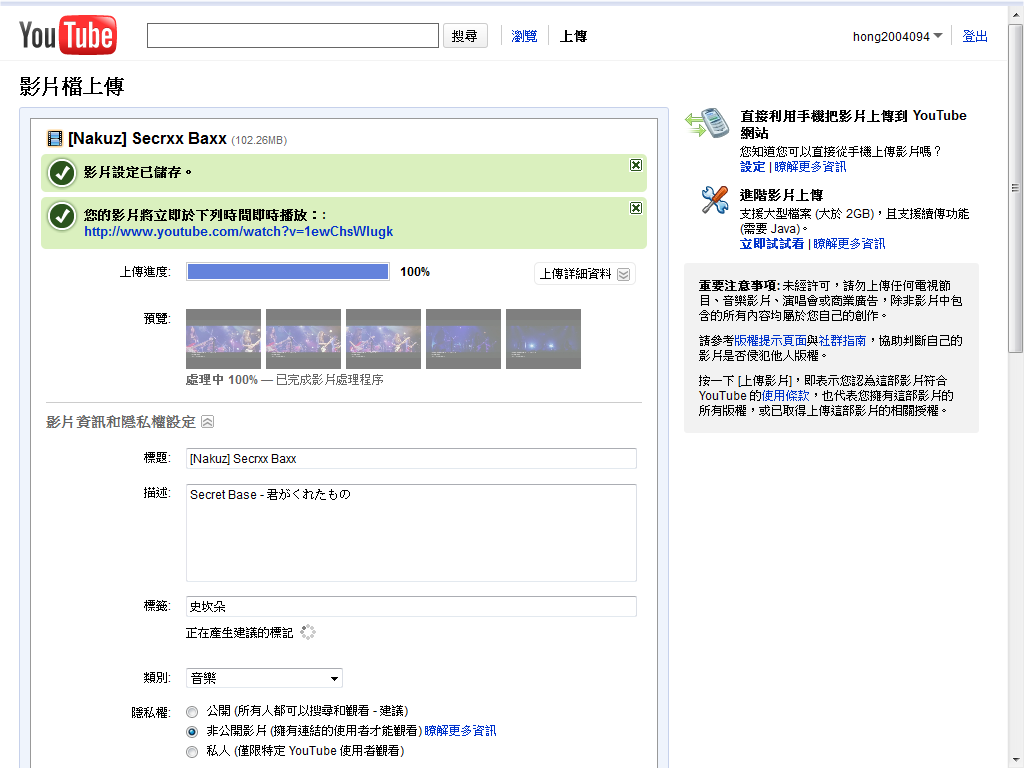Open the 類別 category dropdown
The height and width of the screenshot is (768, 1024).
pos(264,678)
